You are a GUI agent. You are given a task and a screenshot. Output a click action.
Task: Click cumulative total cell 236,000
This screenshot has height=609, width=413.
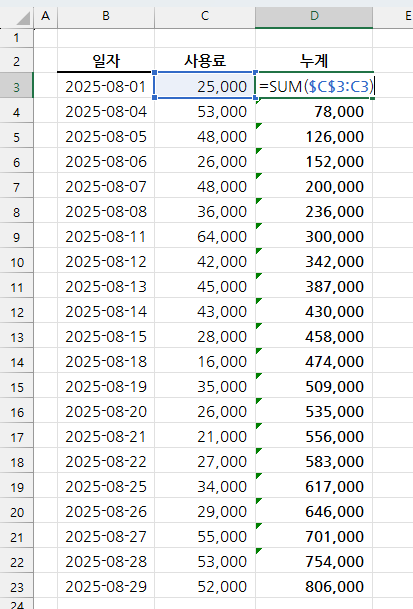[x=314, y=211]
